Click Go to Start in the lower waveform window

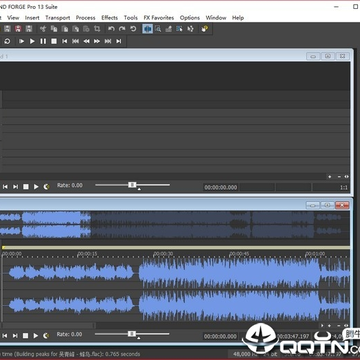(5, 336)
